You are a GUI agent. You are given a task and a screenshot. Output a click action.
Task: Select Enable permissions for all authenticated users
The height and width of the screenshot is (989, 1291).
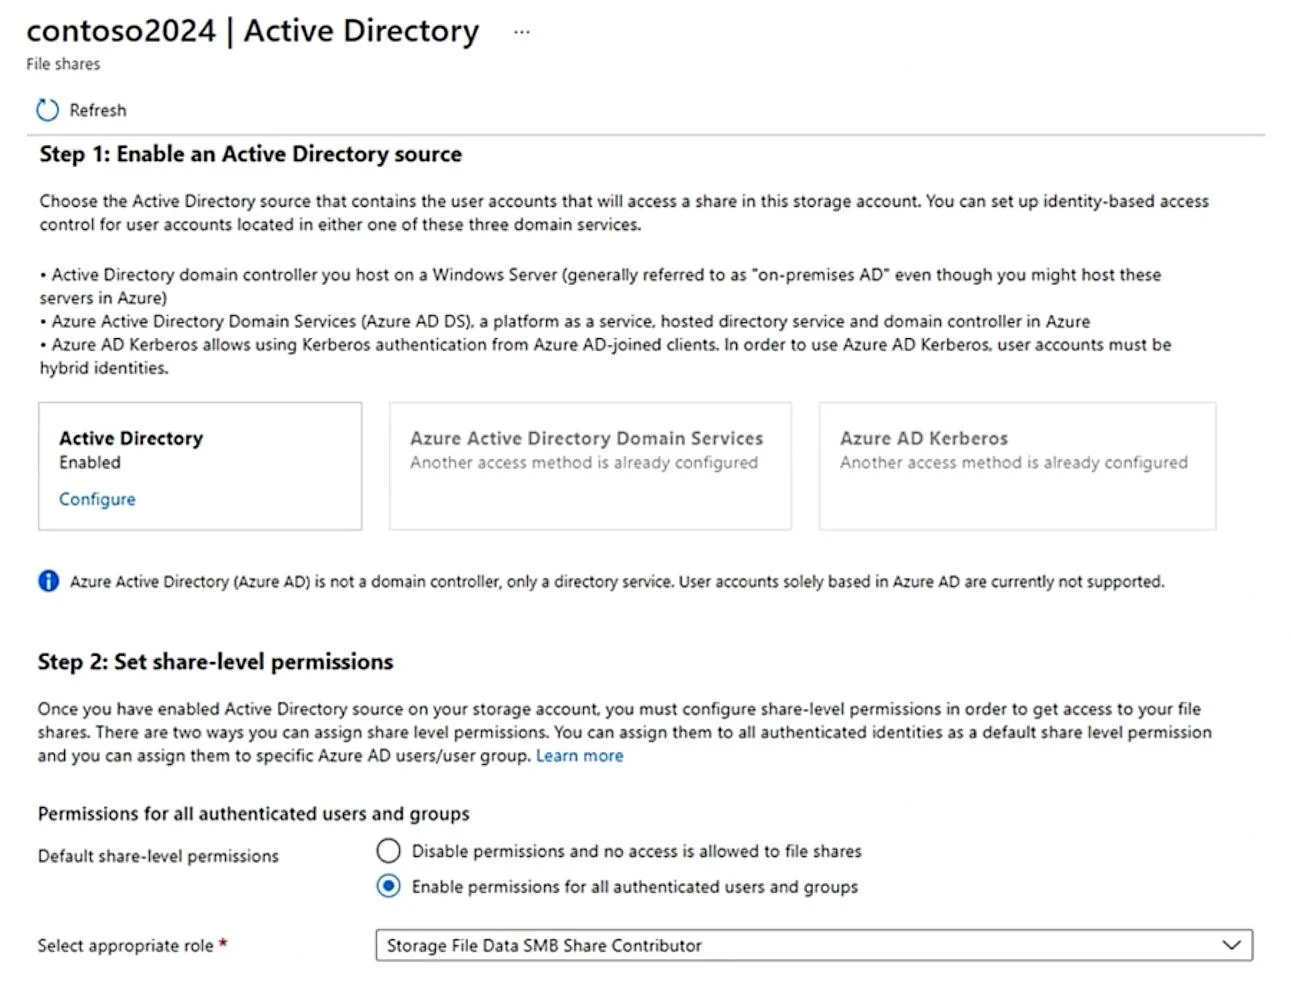pos(388,886)
